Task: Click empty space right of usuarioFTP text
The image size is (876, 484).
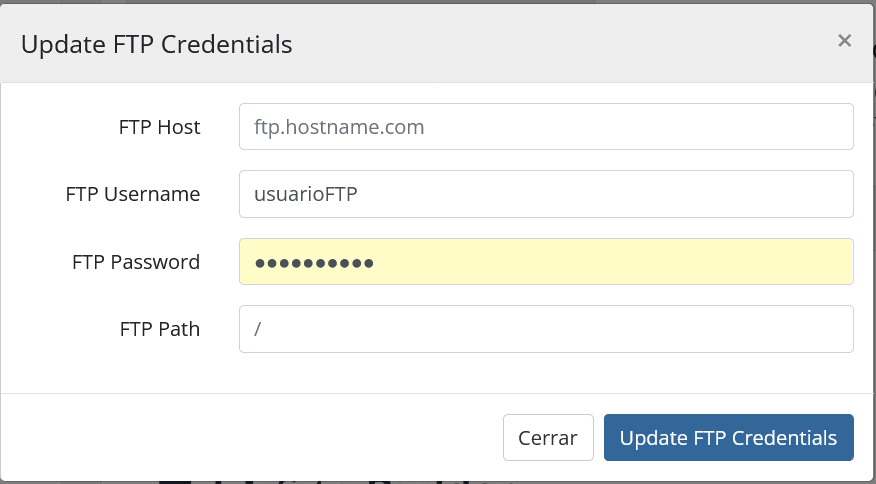Action: tap(600, 194)
